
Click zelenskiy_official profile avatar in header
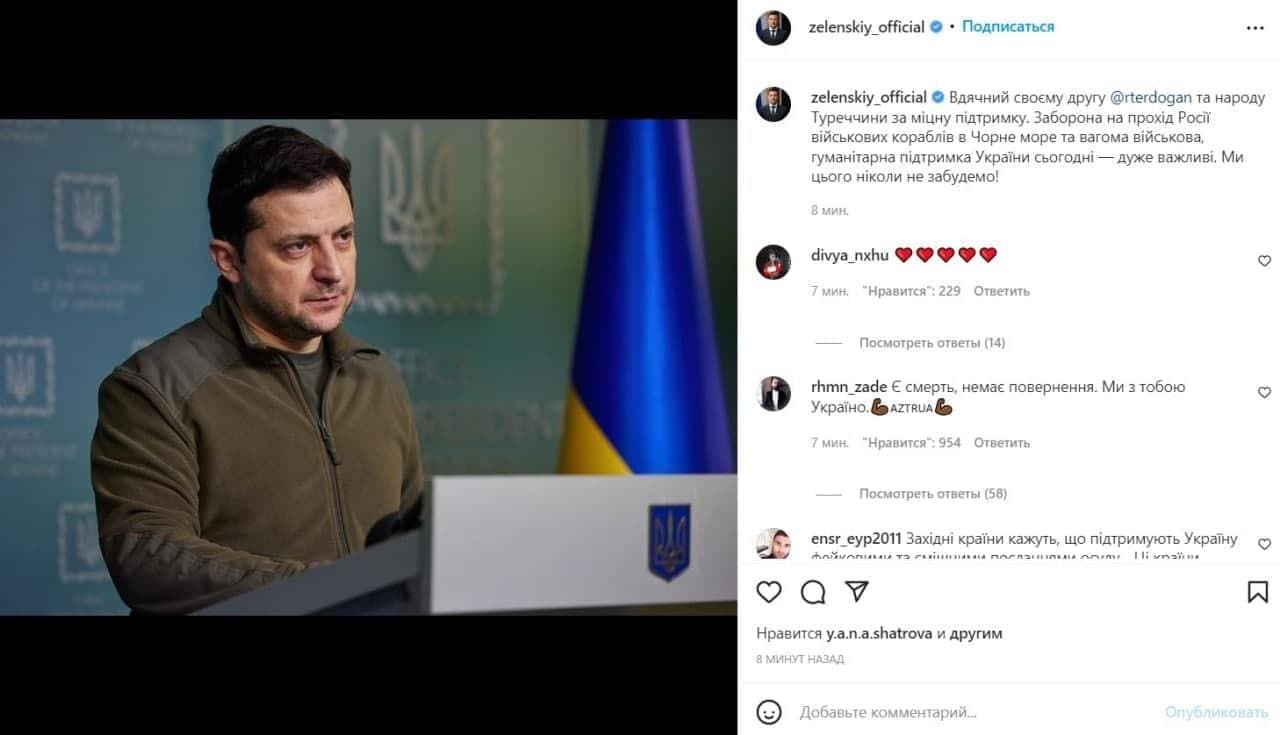point(773,28)
